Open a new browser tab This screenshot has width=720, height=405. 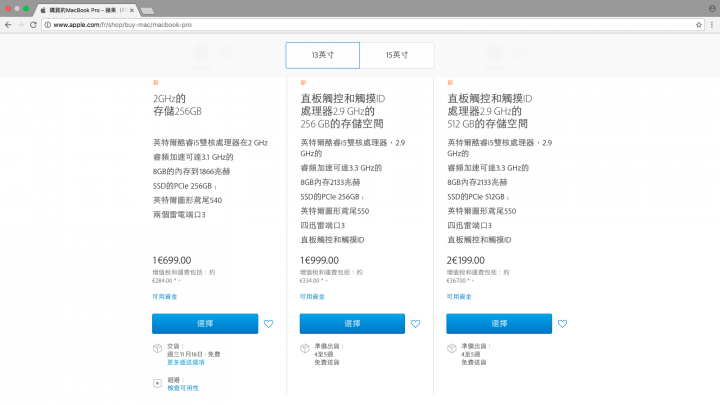pos(147,11)
